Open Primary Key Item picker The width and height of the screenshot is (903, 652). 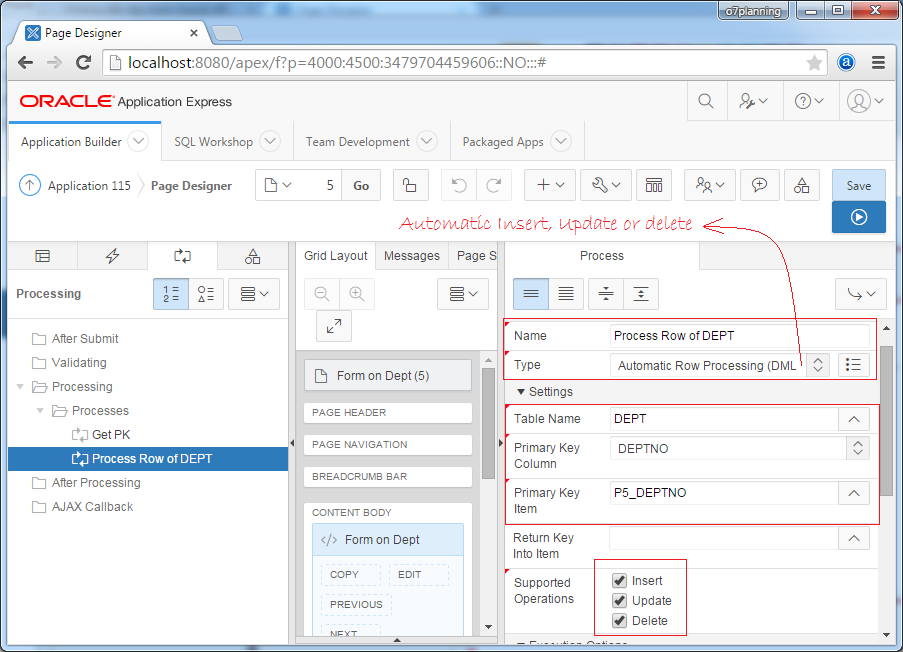[853, 493]
